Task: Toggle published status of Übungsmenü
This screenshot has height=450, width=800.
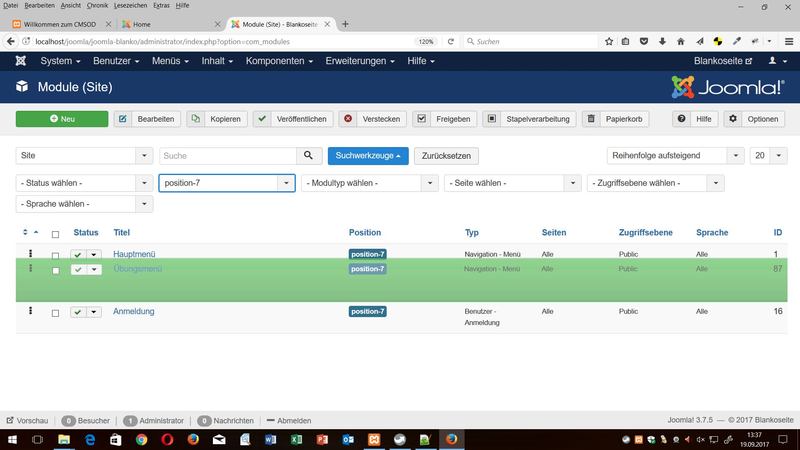Action: point(78,269)
